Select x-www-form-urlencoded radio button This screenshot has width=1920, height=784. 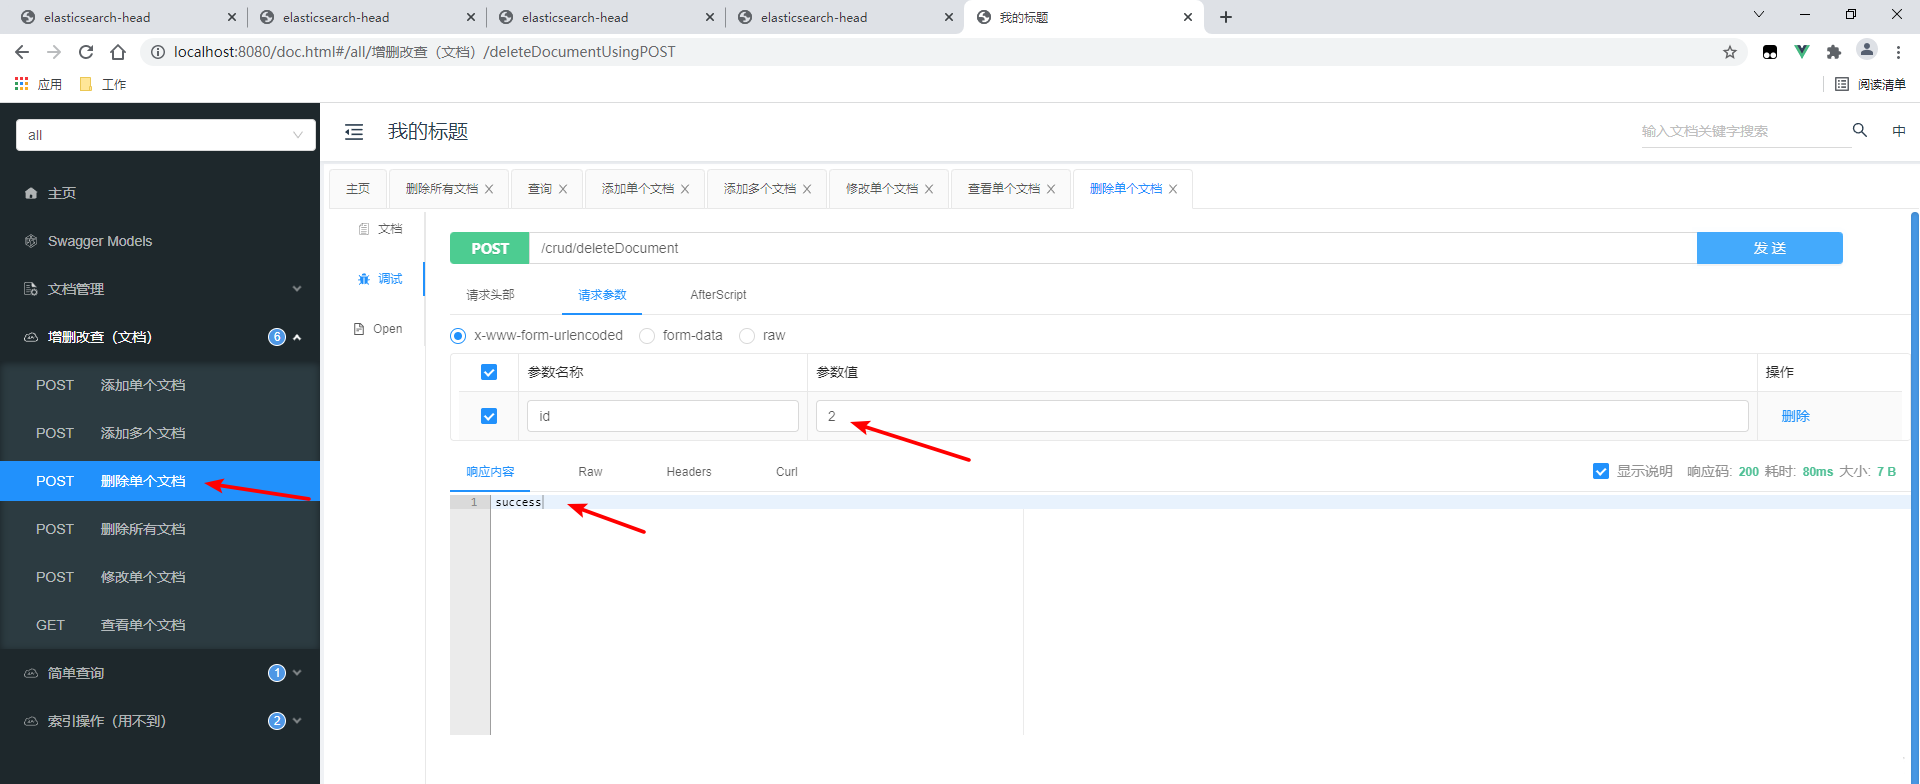(458, 336)
